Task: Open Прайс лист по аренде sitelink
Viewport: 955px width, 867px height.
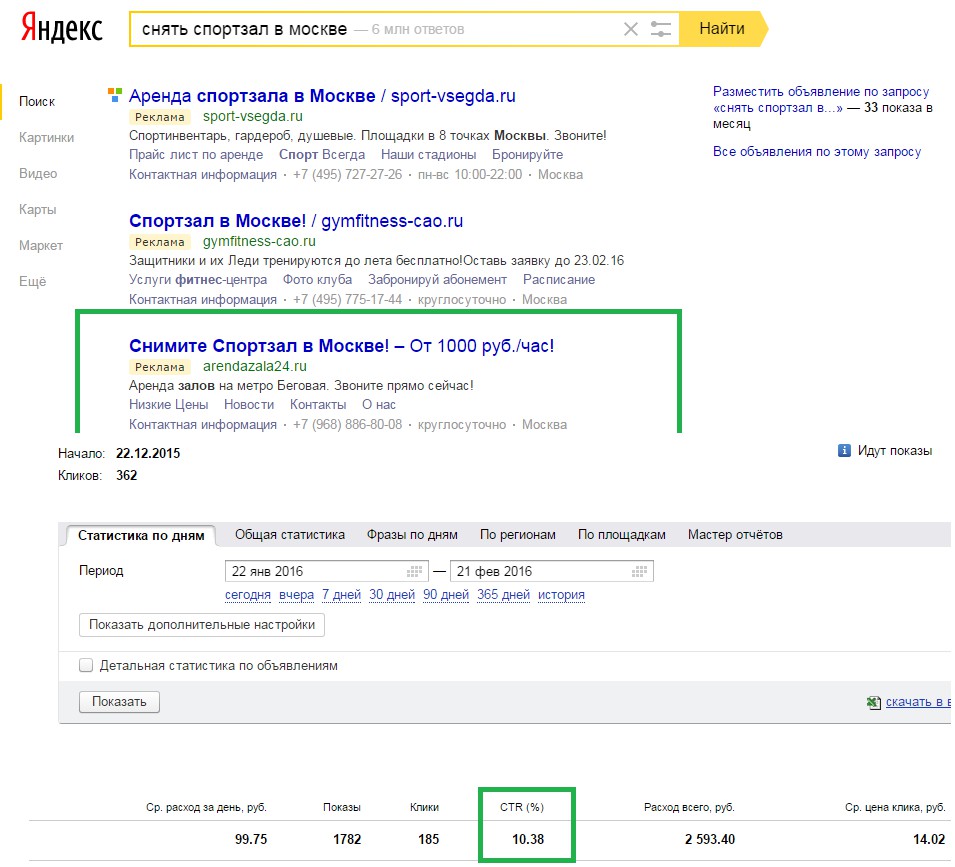Action: (x=196, y=155)
